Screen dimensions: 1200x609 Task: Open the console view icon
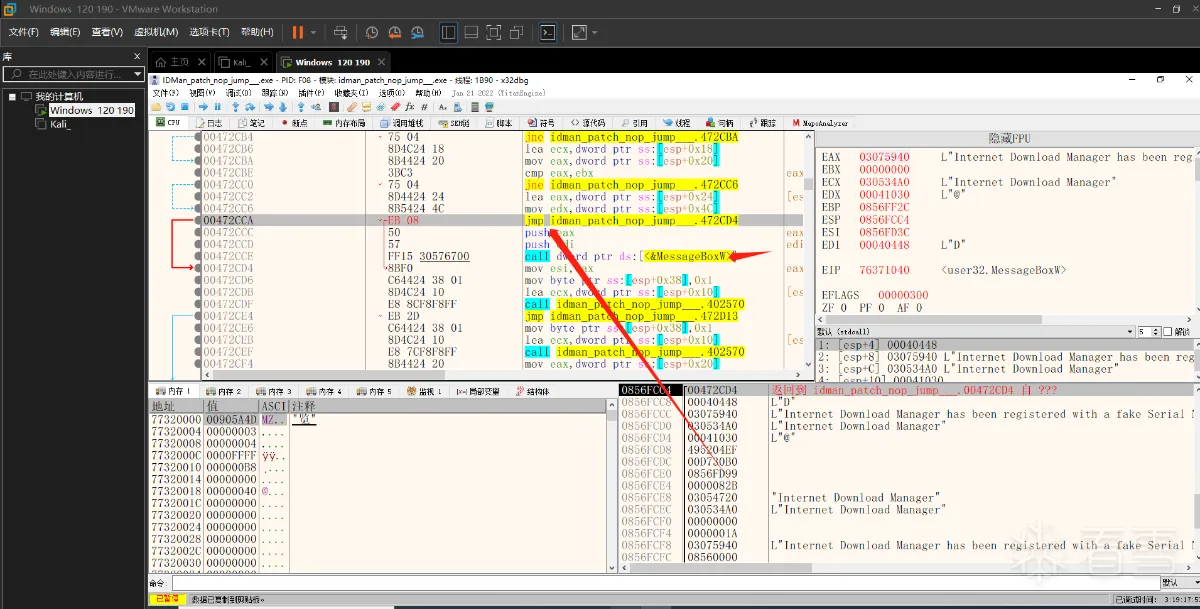(x=547, y=32)
